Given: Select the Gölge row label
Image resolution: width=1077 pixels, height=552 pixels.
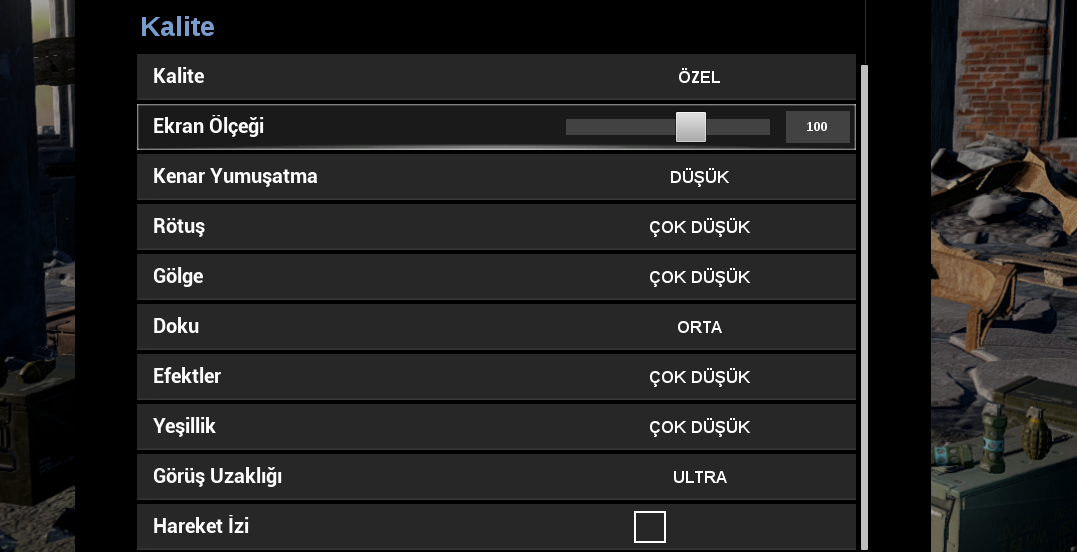Looking at the screenshot, I should [x=178, y=277].
